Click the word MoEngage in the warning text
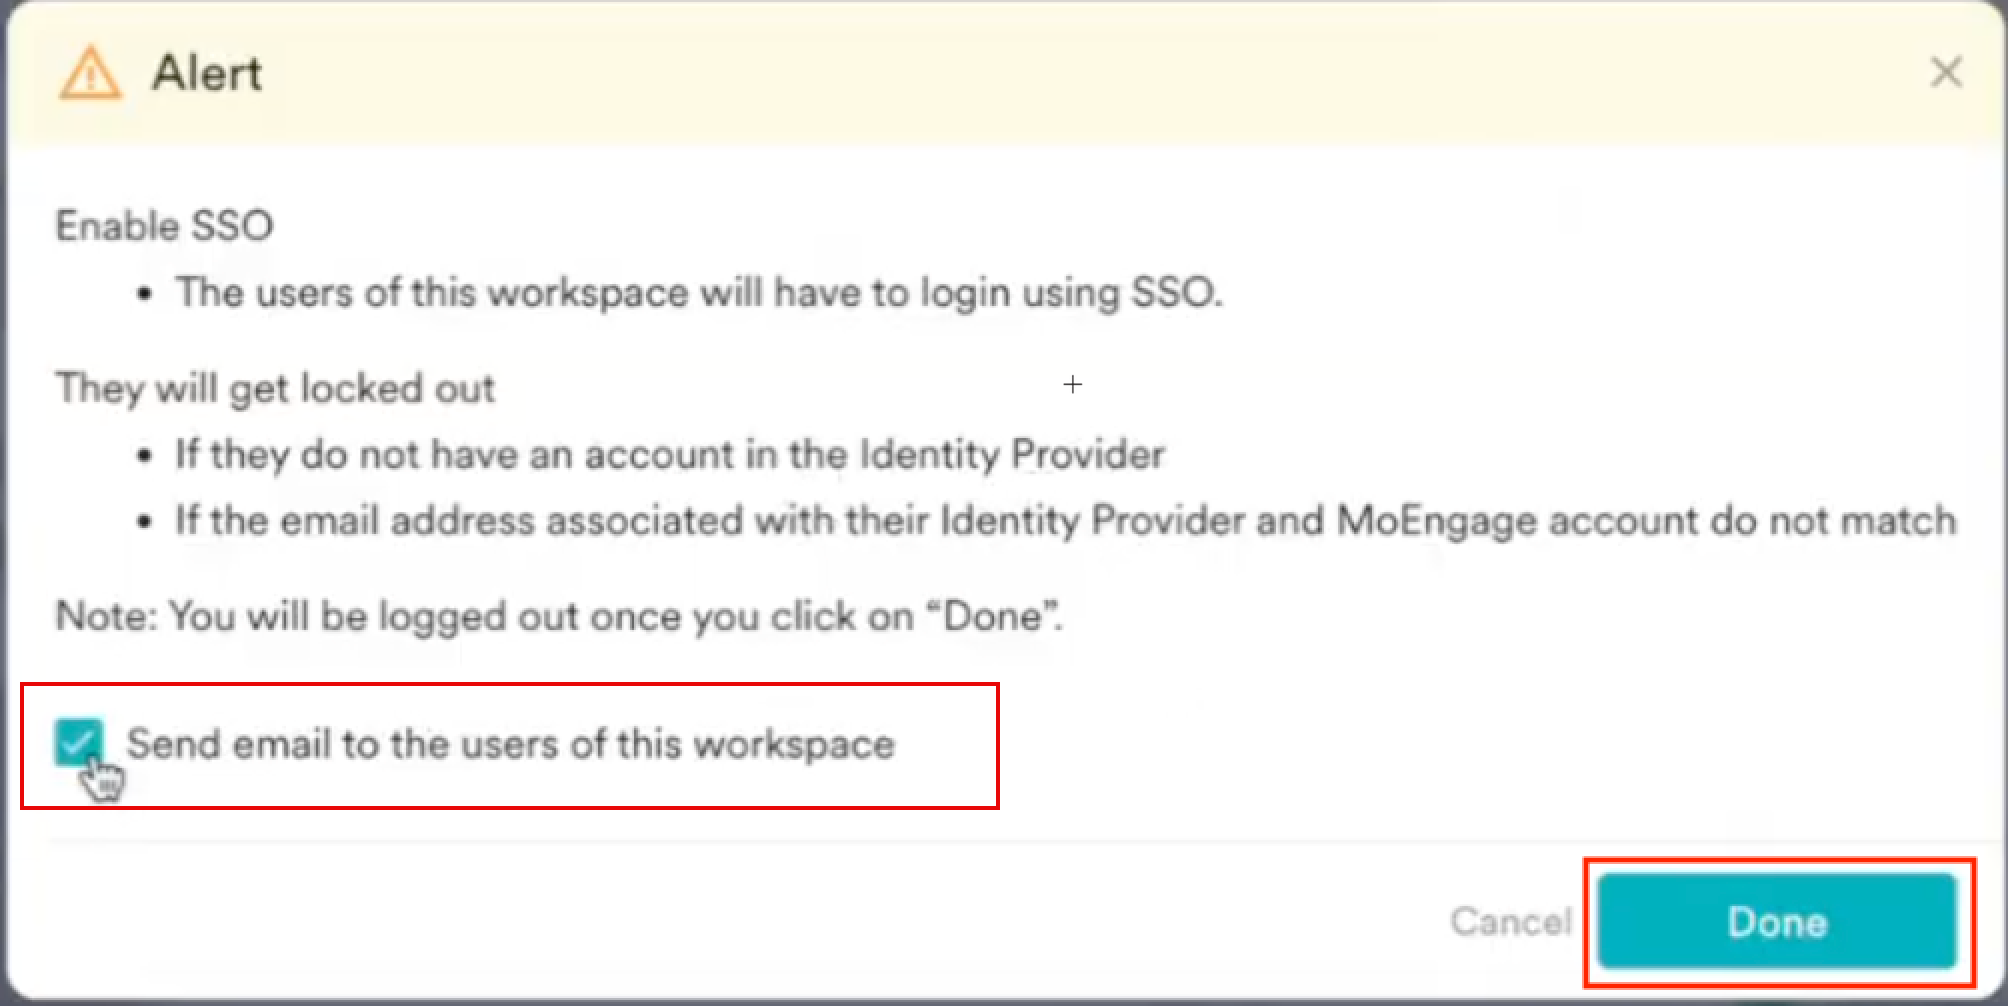 pos(1436,521)
